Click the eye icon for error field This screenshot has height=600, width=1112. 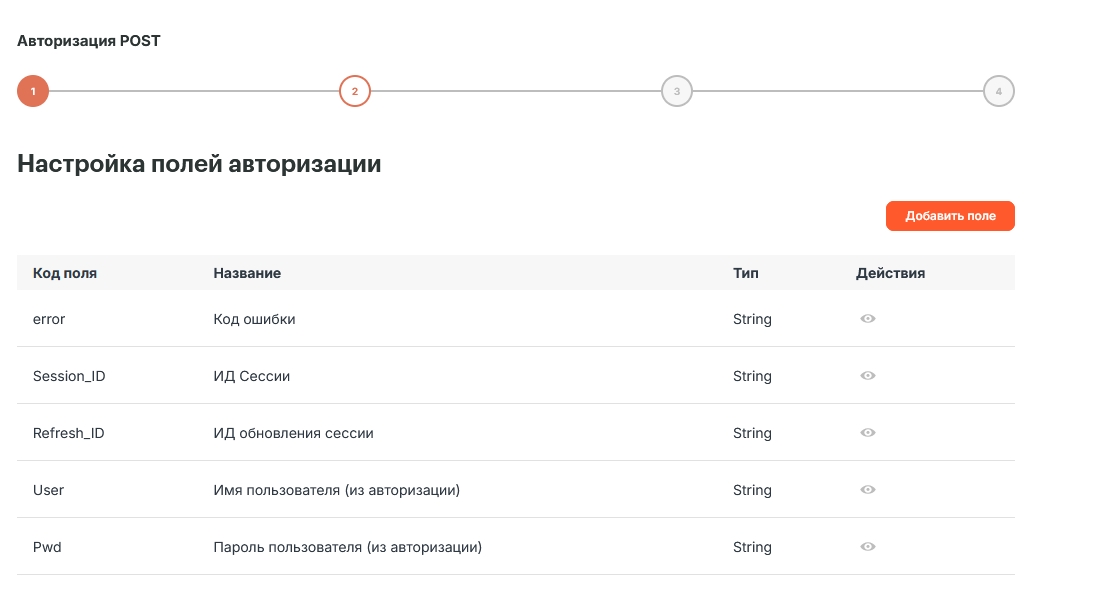(867, 318)
